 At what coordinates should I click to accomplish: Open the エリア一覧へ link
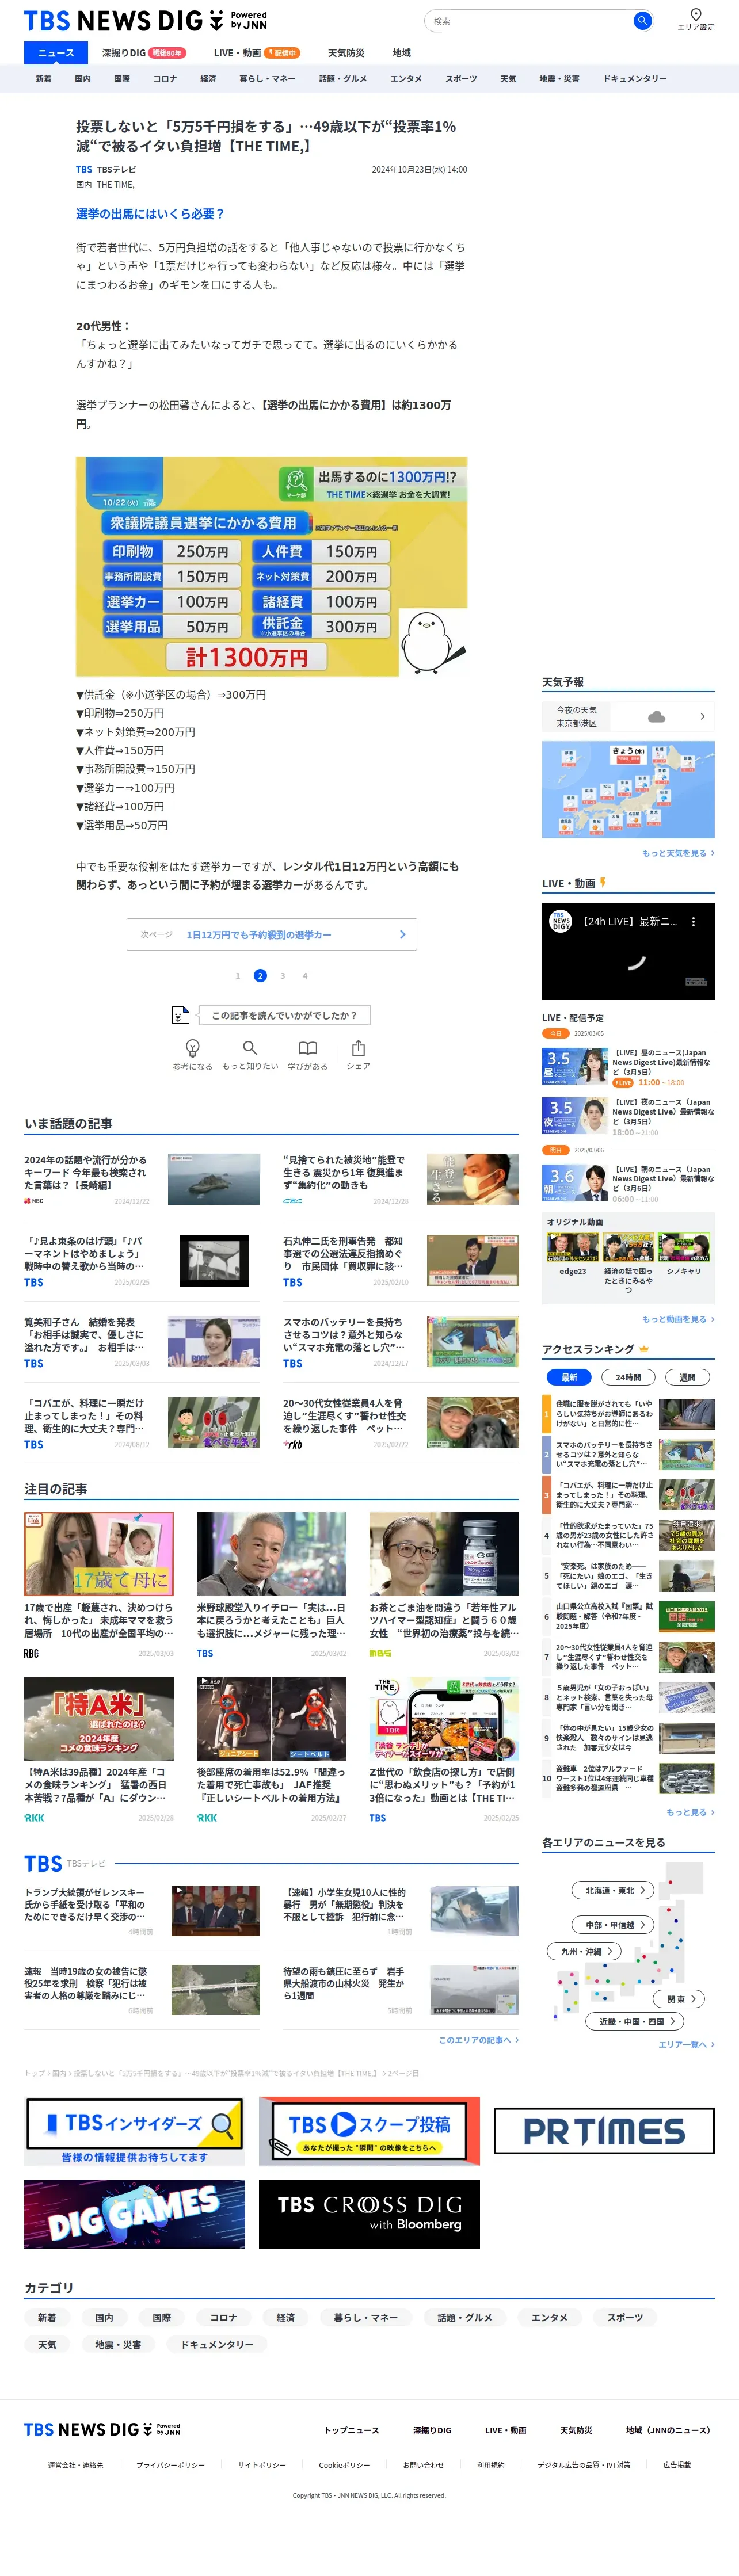686,2044
